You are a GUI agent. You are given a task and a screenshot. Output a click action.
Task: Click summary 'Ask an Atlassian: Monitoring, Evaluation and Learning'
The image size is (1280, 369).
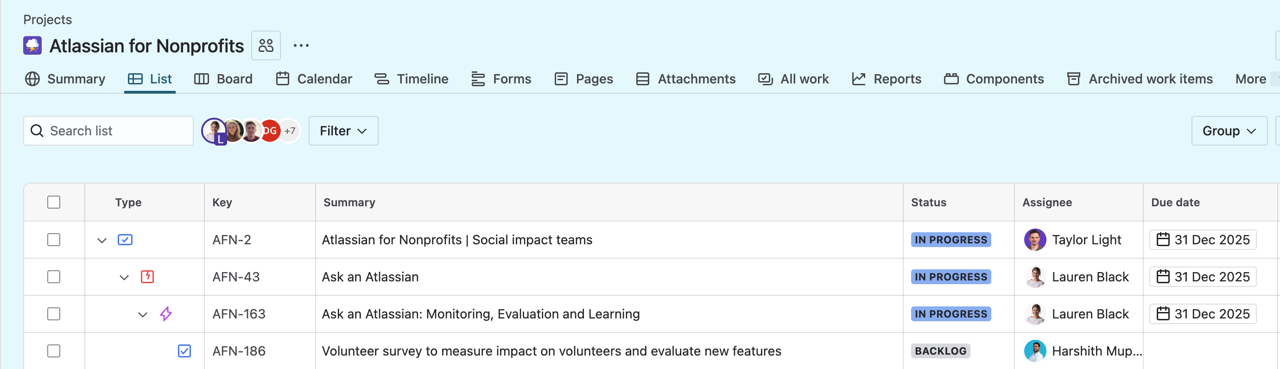[481, 314]
